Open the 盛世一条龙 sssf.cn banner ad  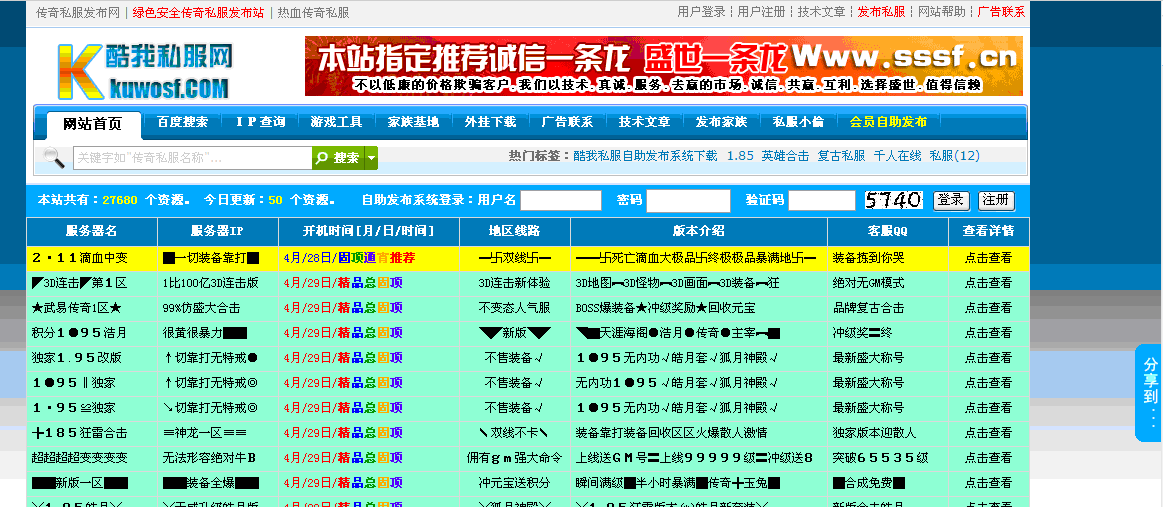click(663, 66)
